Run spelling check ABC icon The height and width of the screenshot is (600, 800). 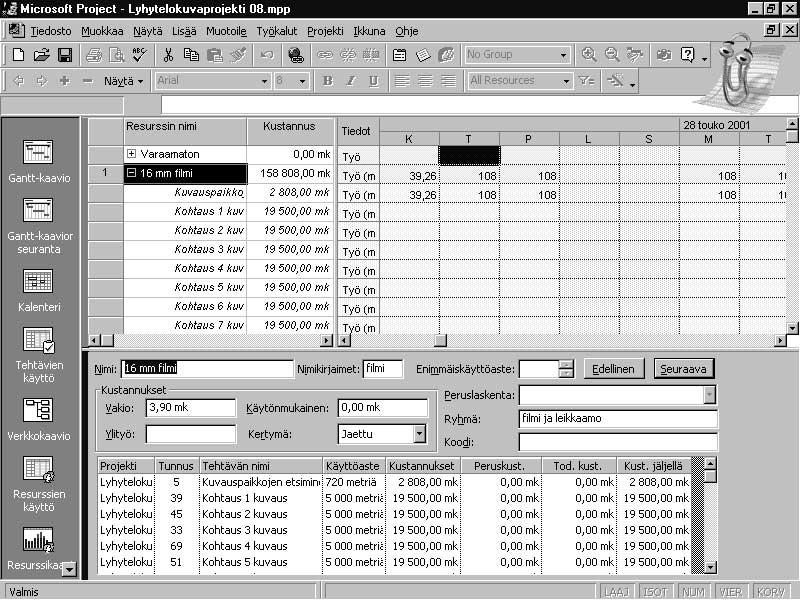pyautogui.click(x=139, y=55)
